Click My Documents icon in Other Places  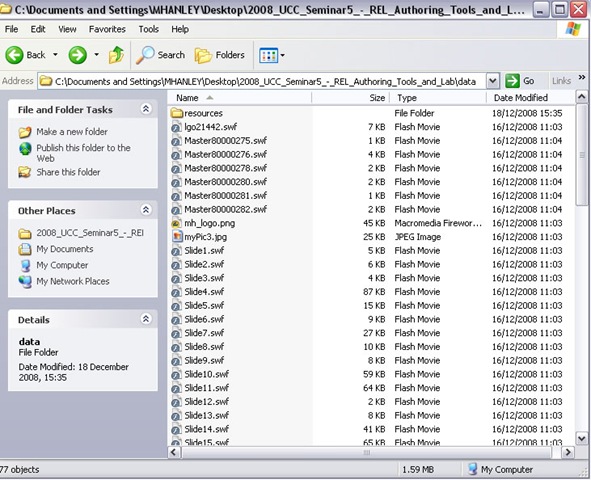point(25,249)
